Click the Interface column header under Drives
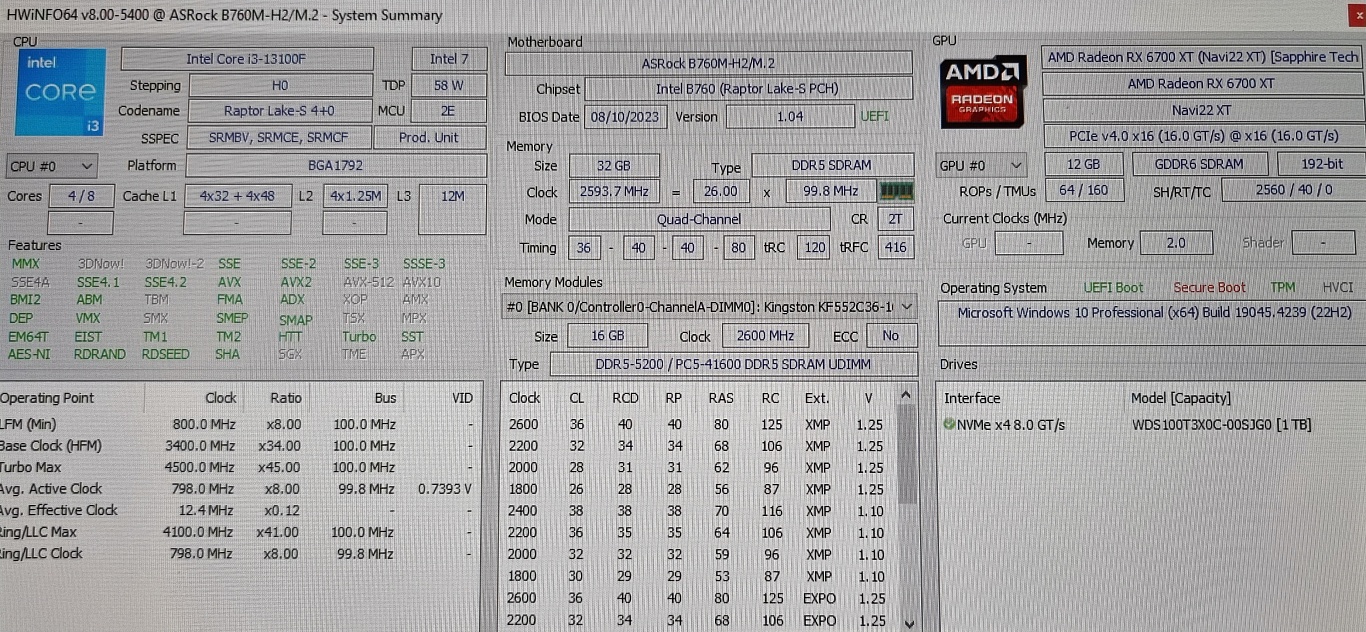Viewport: 1366px width, 632px height. coord(972,398)
